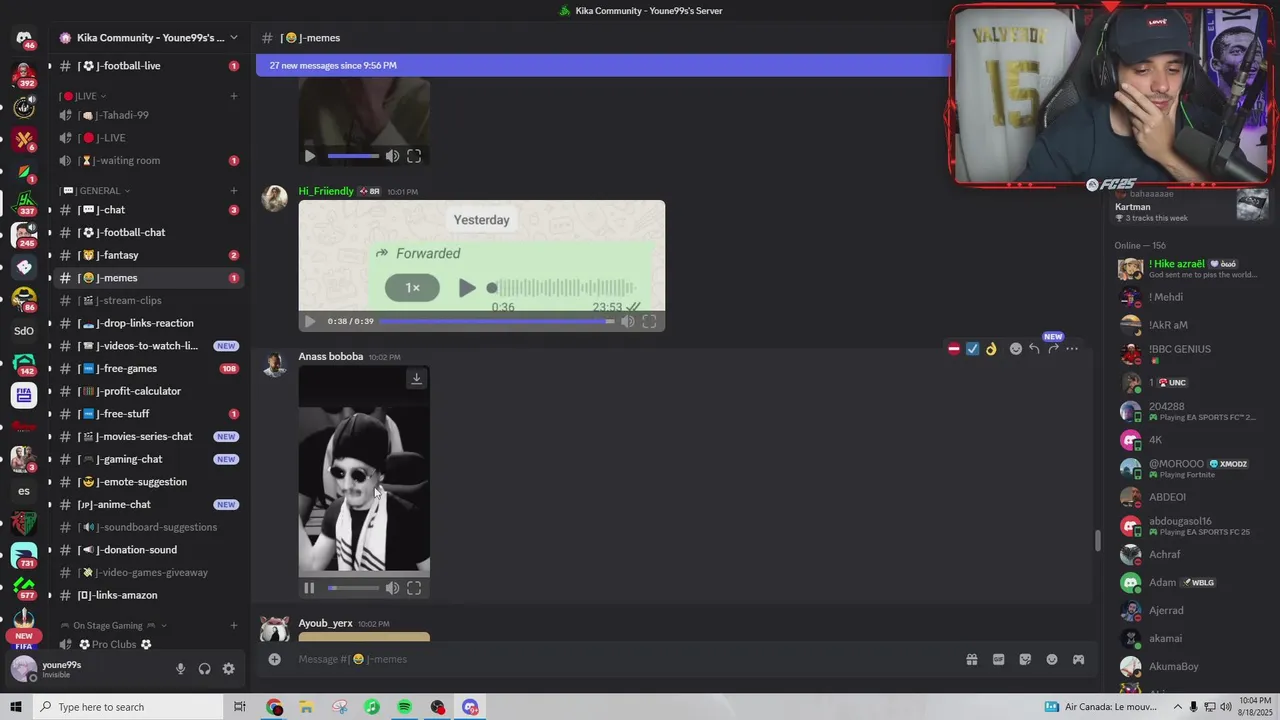Viewport: 1280px width, 720px height.
Task: Open the apps/activities controller icon
Action: coord(1078,659)
